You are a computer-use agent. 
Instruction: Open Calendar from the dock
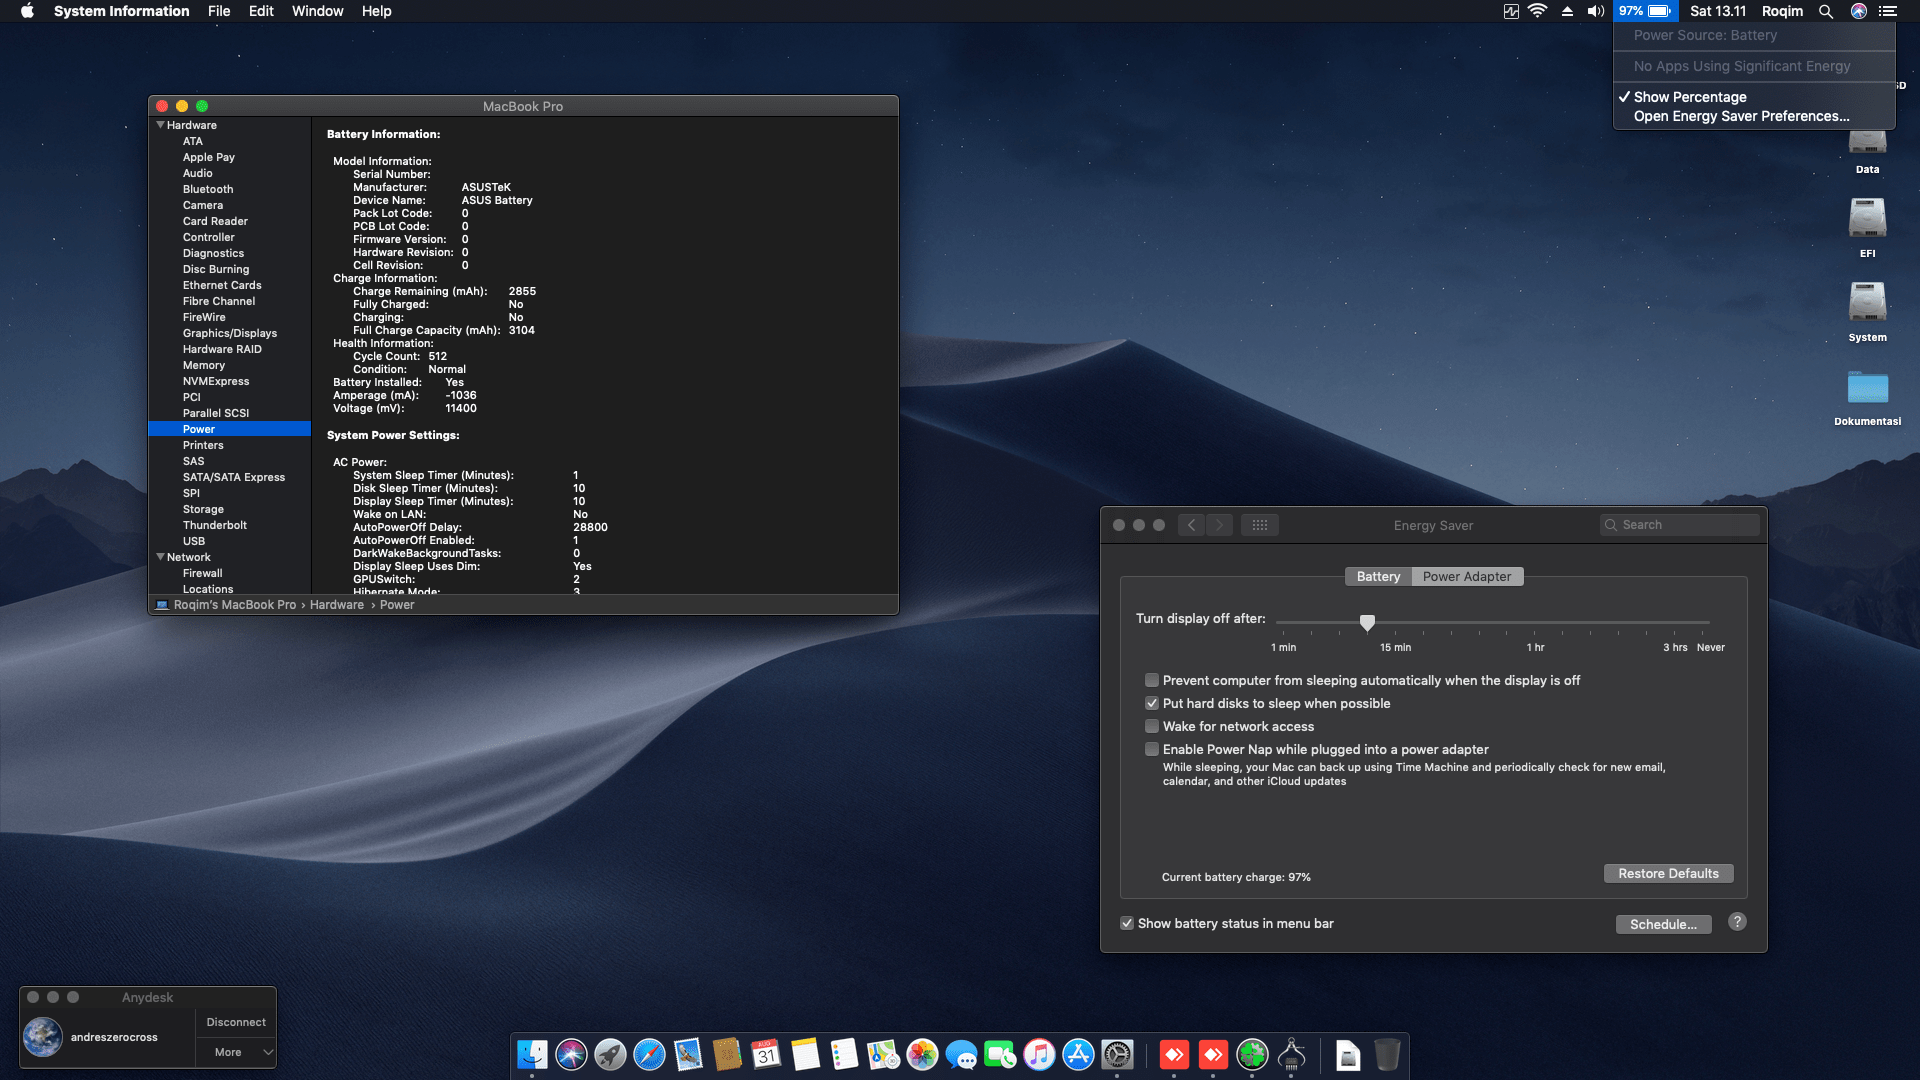point(766,1054)
